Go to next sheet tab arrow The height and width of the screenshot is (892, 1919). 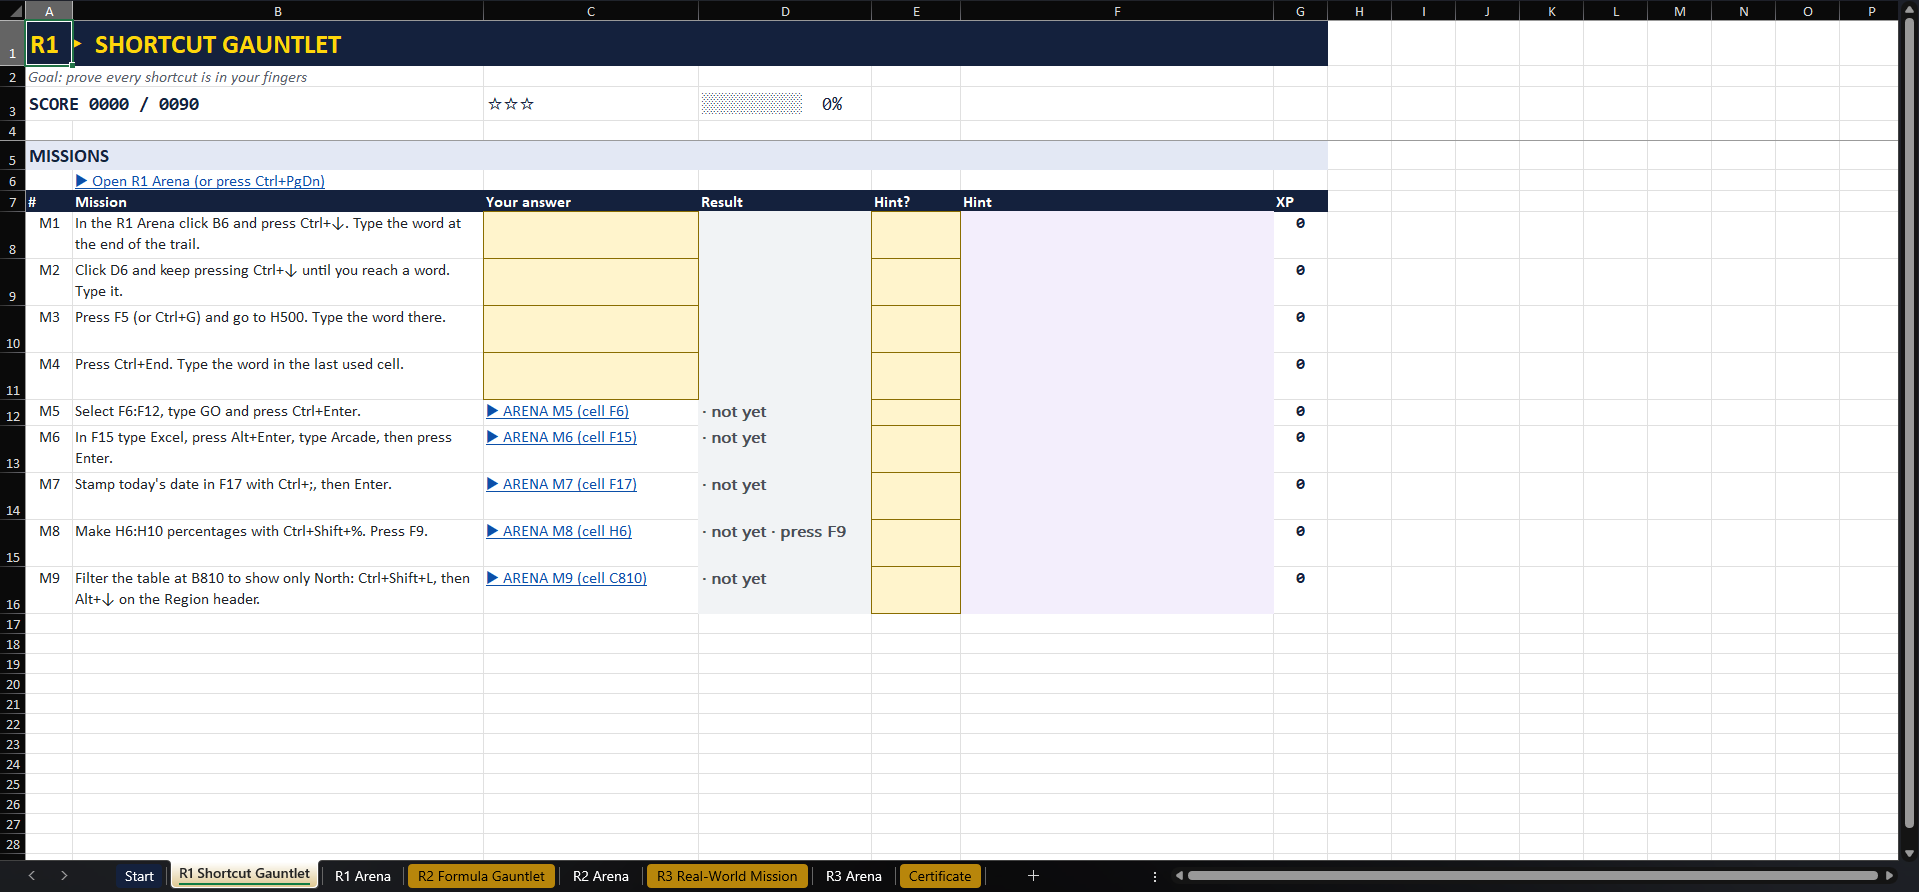(64, 876)
